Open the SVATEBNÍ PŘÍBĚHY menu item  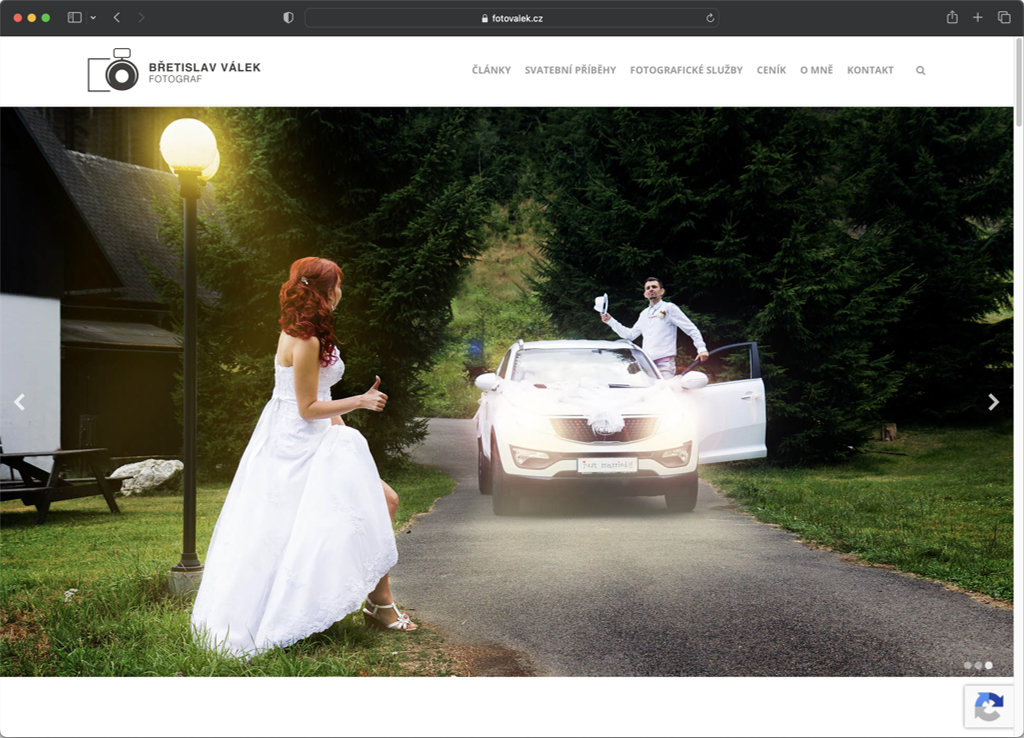pos(570,71)
